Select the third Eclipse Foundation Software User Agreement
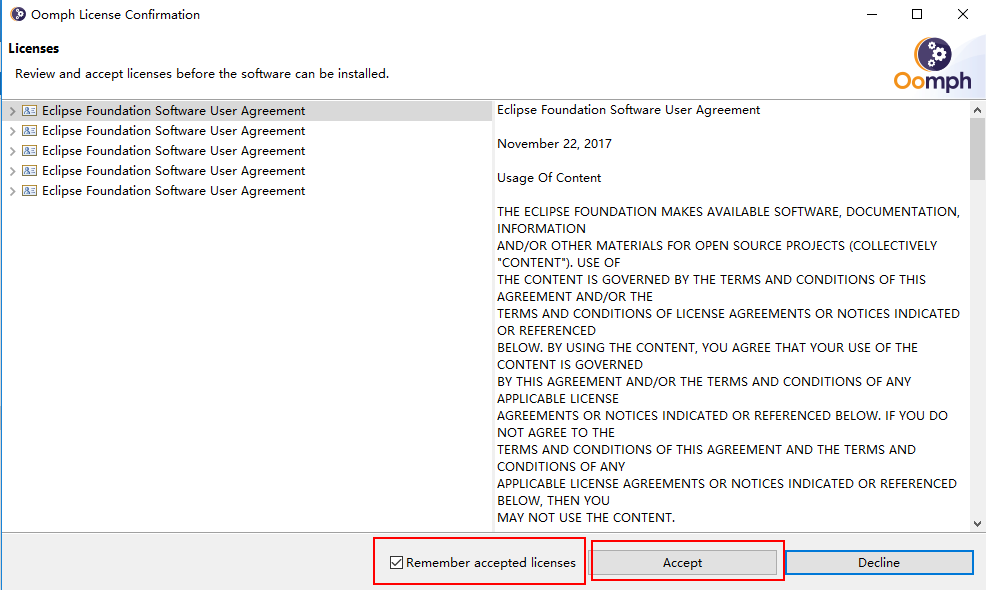The width and height of the screenshot is (986, 590). coord(174,151)
